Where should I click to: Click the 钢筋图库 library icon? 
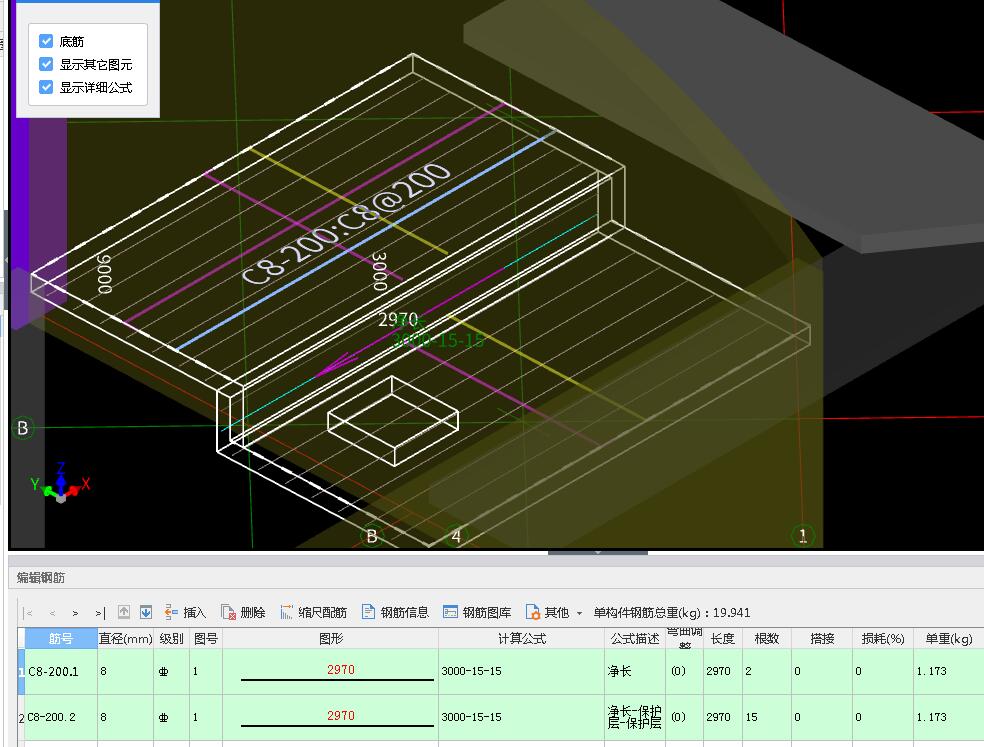(450, 612)
